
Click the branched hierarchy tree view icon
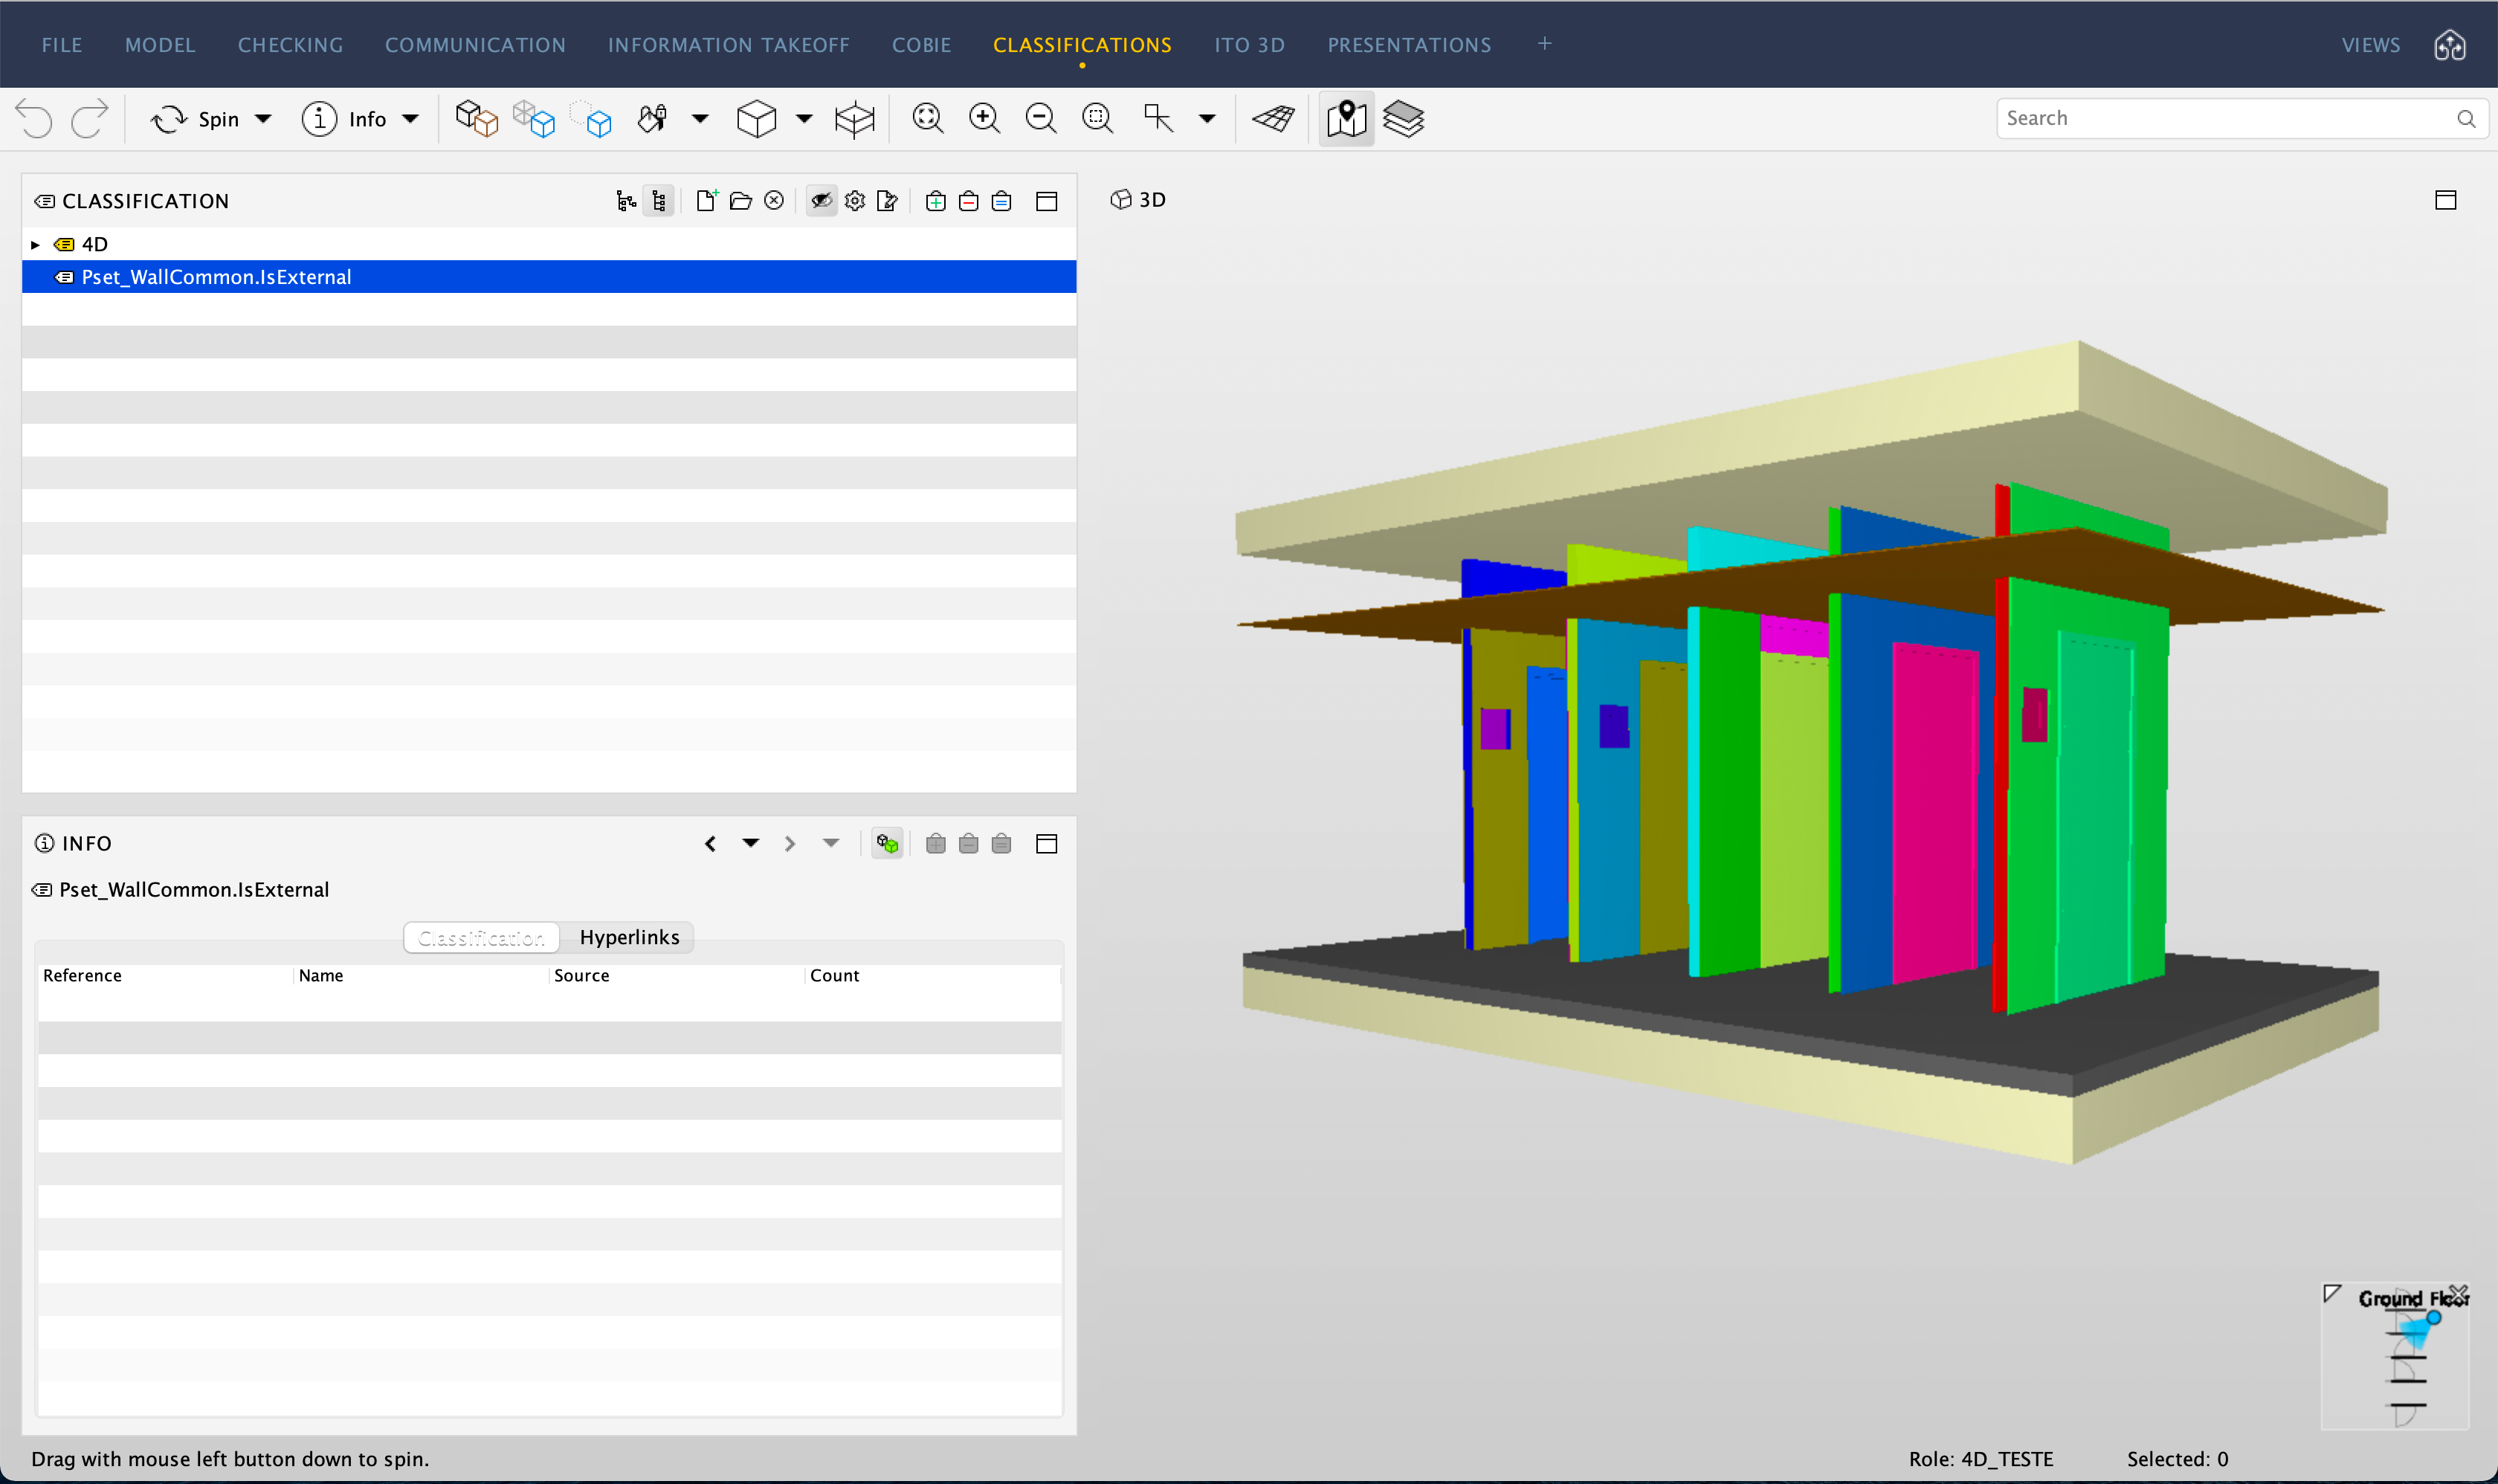pyautogui.click(x=626, y=201)
